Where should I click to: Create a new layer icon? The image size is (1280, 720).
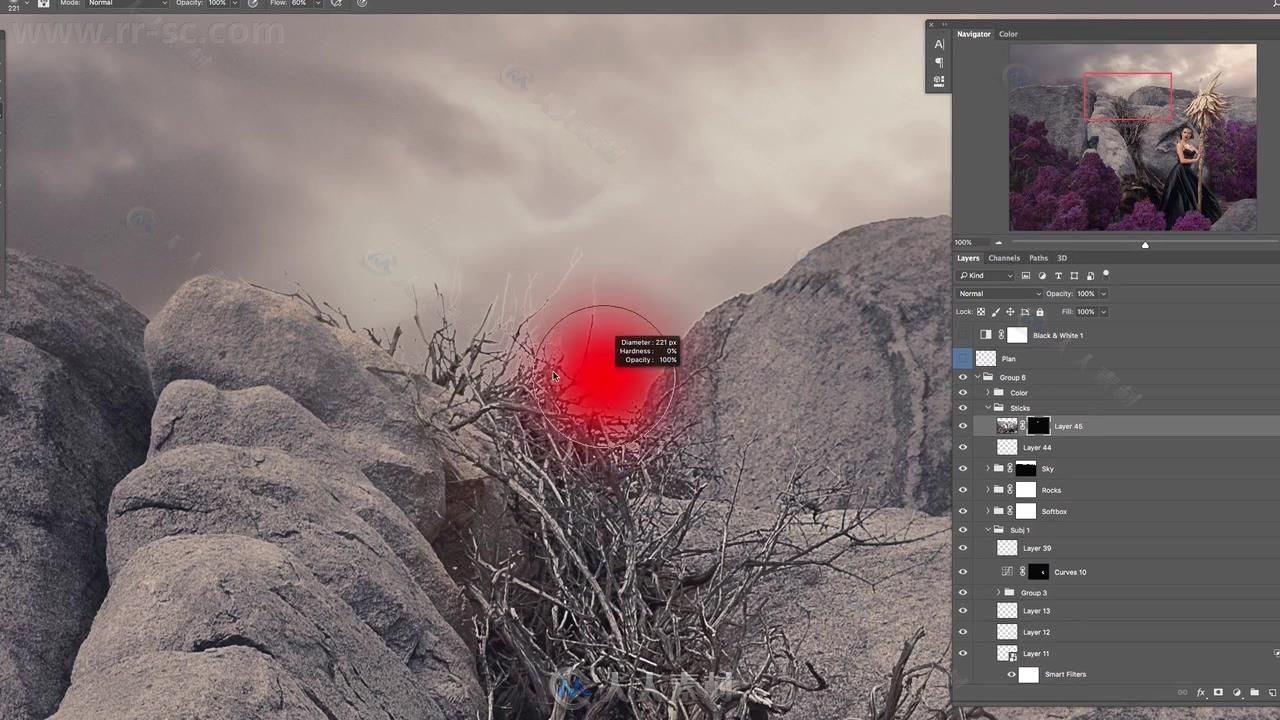pyautogui.click(x=1273, y=692)
